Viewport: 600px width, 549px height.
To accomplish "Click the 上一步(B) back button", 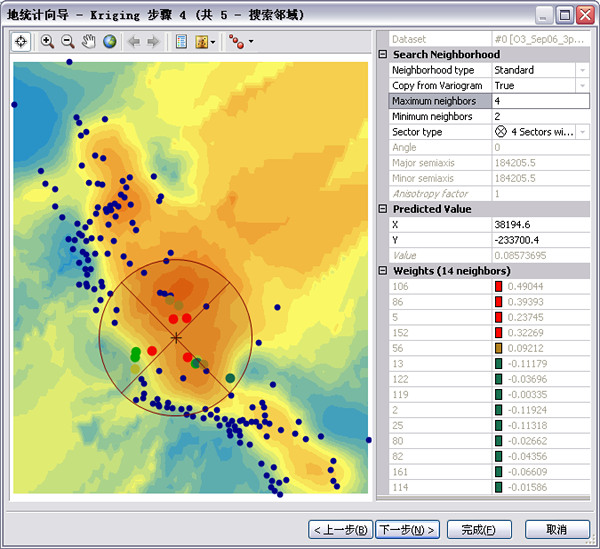I will pyautogui.click(x=340, y=529).
